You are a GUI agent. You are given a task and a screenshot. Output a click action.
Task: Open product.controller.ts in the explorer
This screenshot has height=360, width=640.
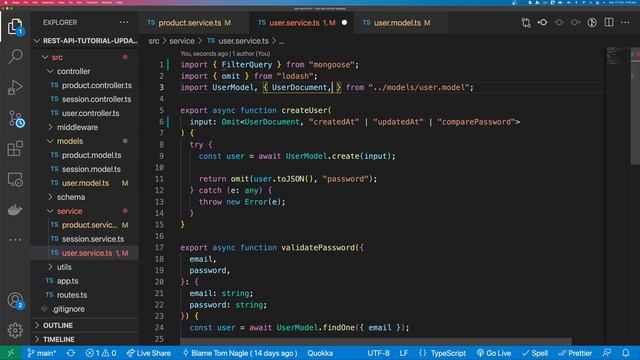(x=86, y=85)
